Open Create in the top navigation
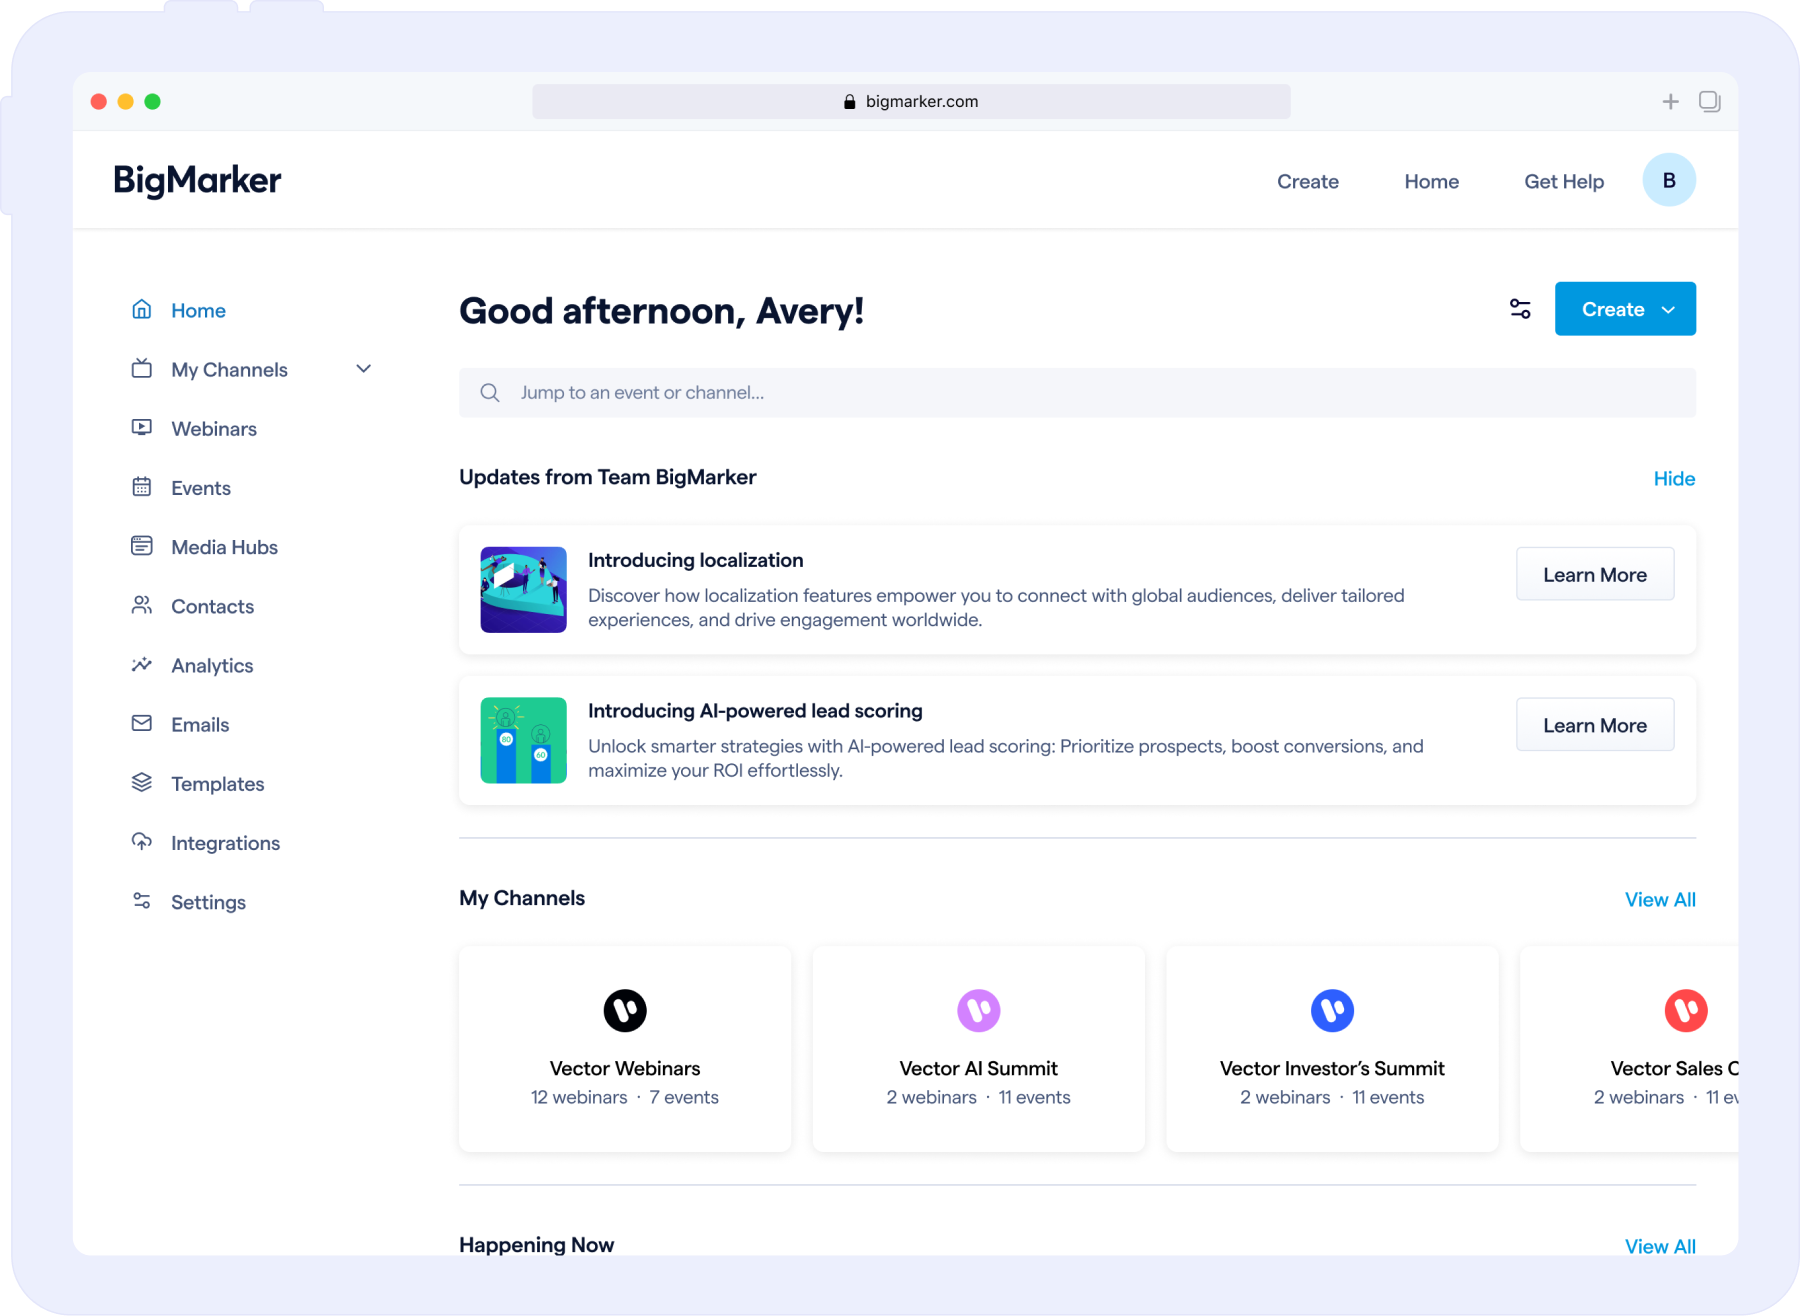1800x1316 pixels. (x=1308, y=181)
